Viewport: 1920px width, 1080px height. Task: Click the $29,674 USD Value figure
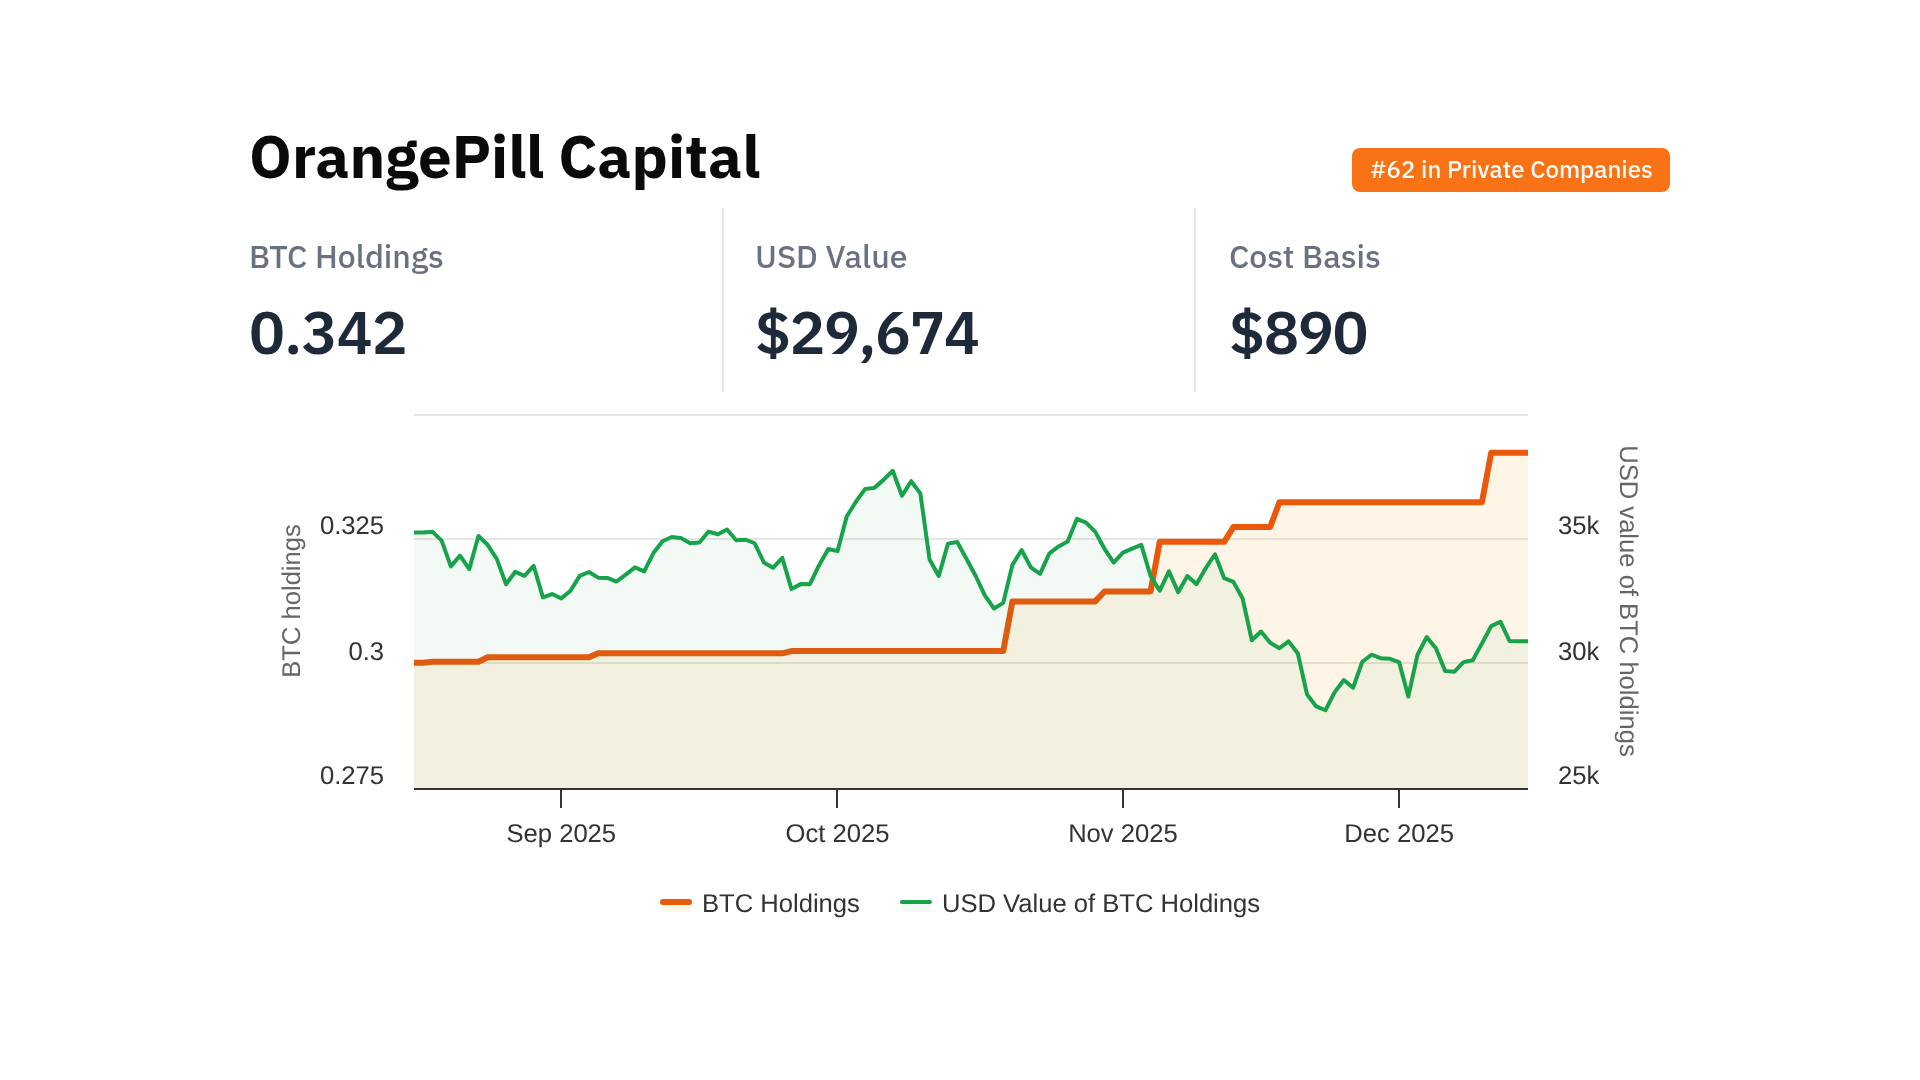pos(866,333)
